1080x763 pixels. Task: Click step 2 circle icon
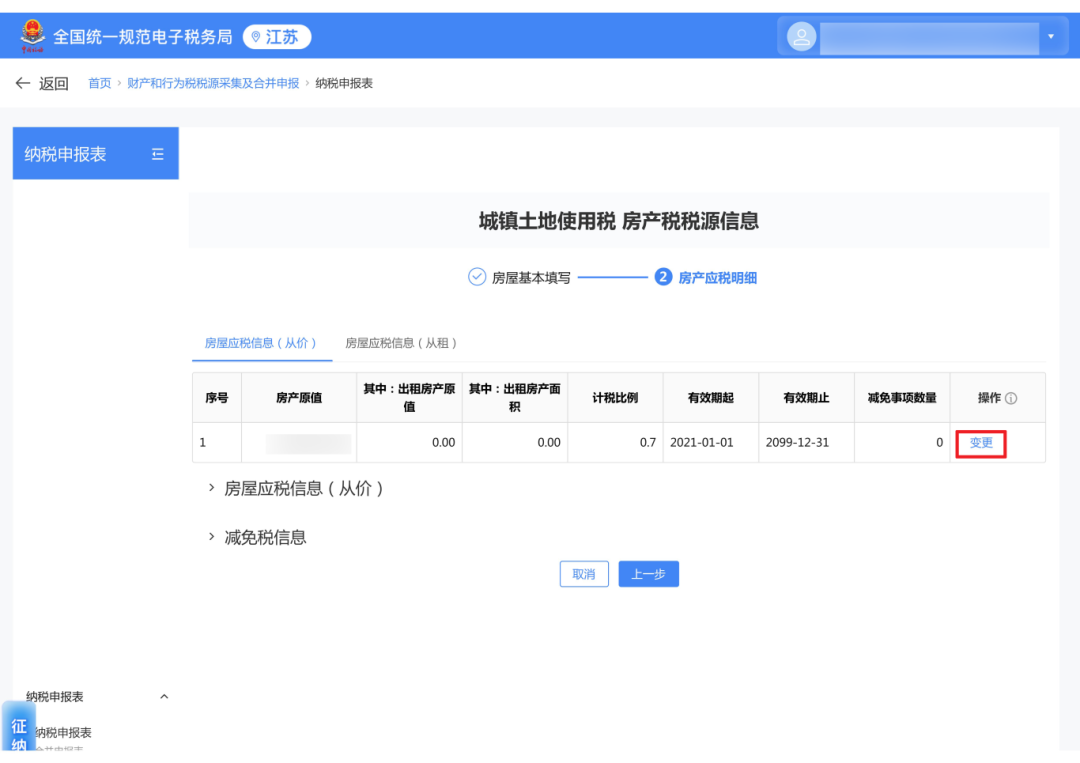click(x=663, y=277)
